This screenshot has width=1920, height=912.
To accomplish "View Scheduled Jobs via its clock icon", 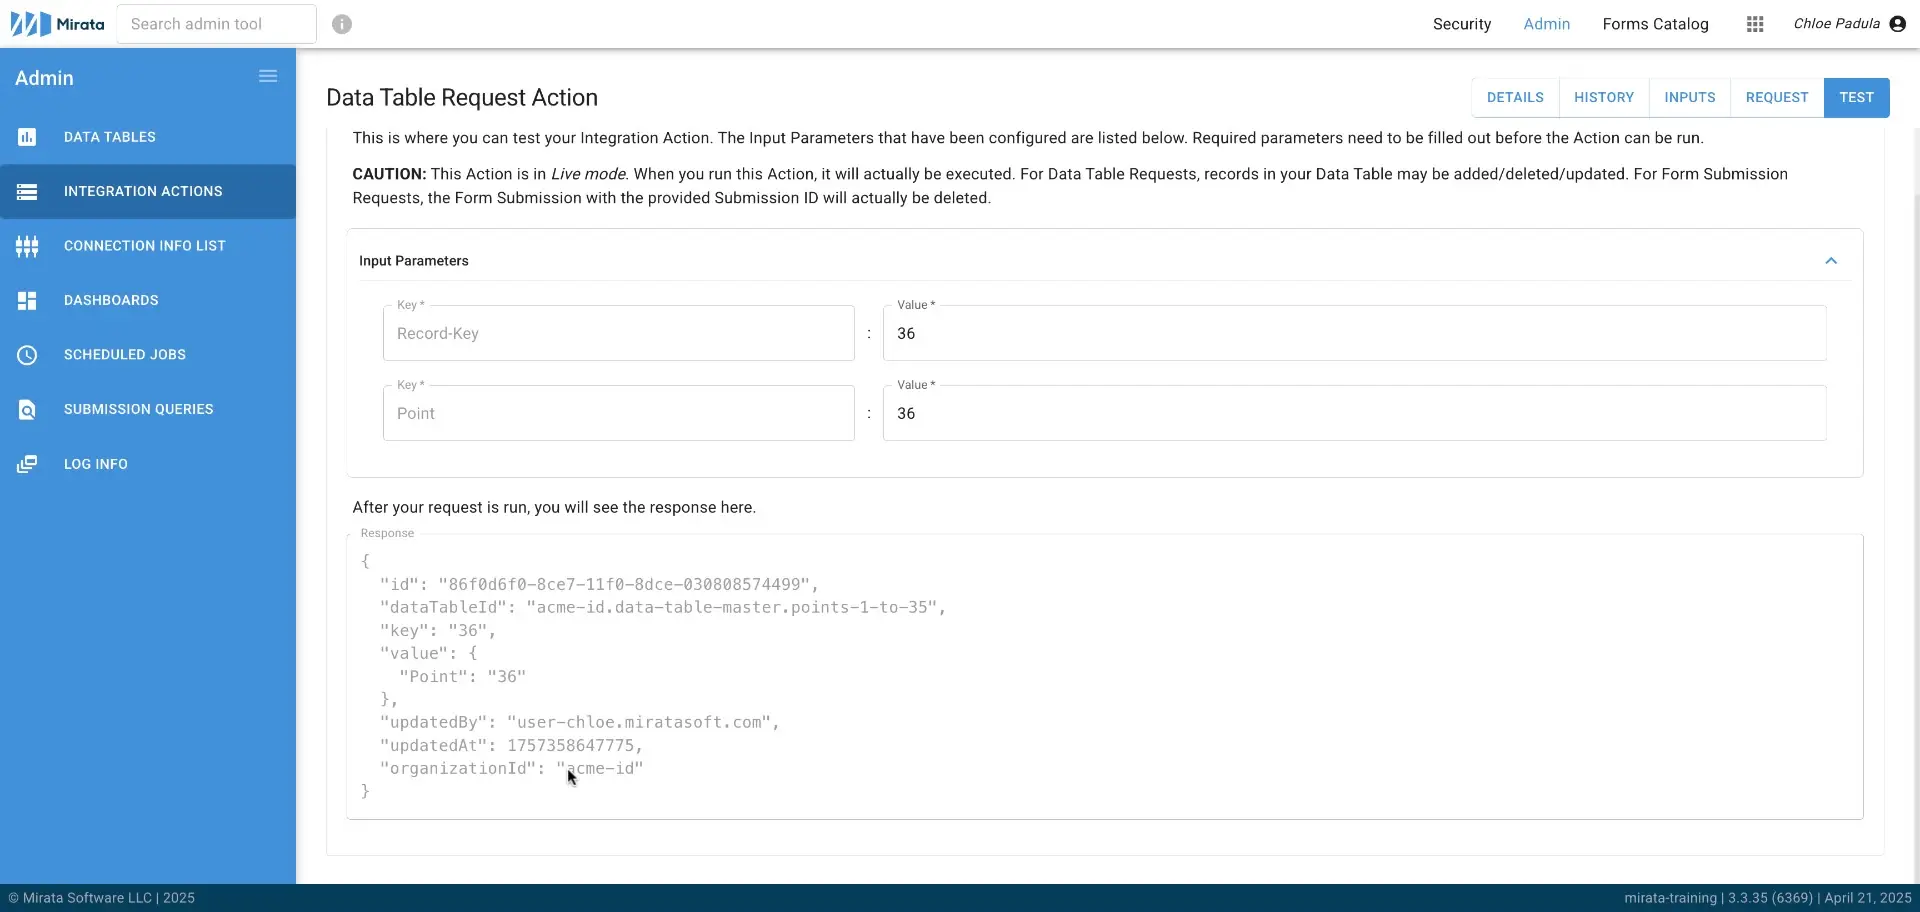I will click(x=27, y=354).
